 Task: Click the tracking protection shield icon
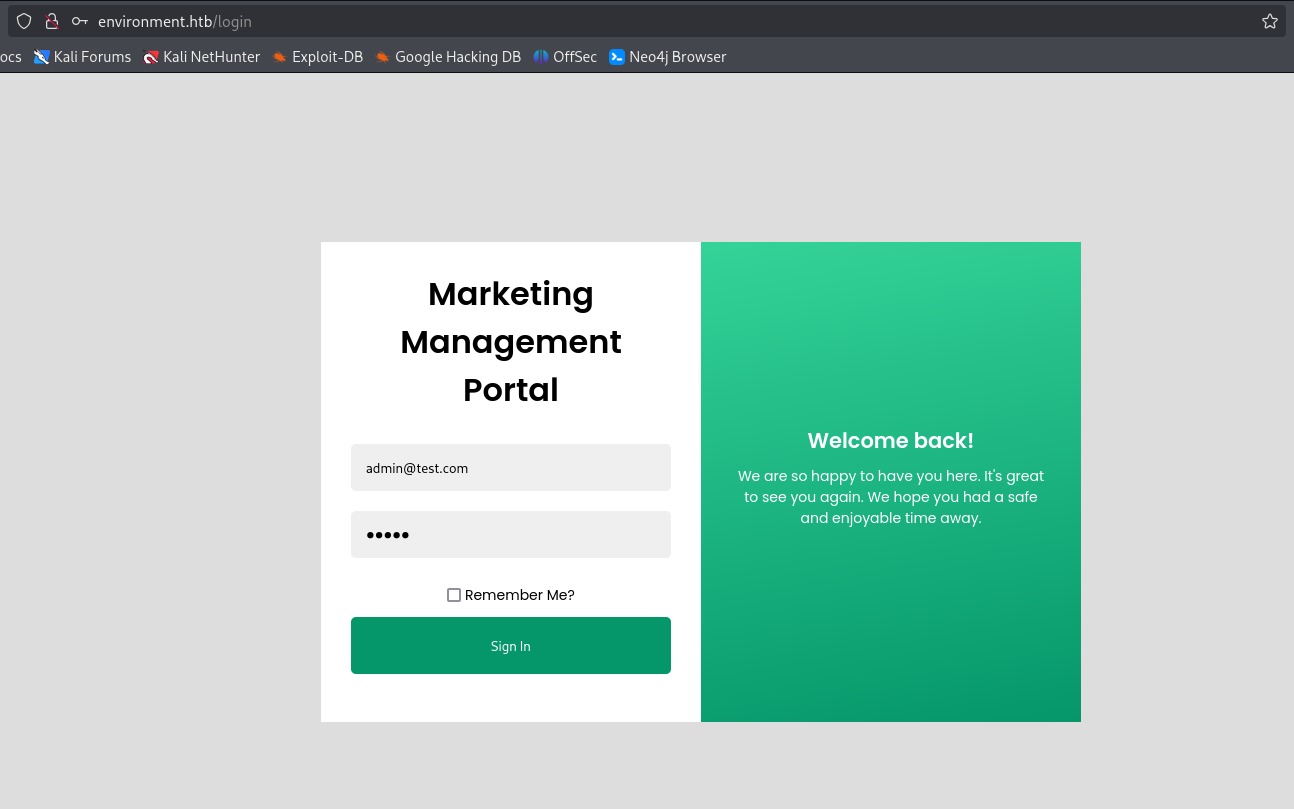coord(24,21)
